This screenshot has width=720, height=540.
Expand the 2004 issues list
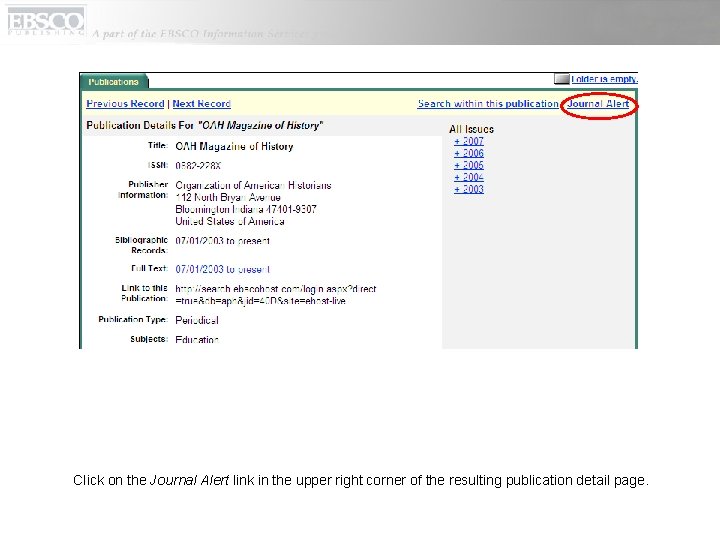[x=469, y=177]
